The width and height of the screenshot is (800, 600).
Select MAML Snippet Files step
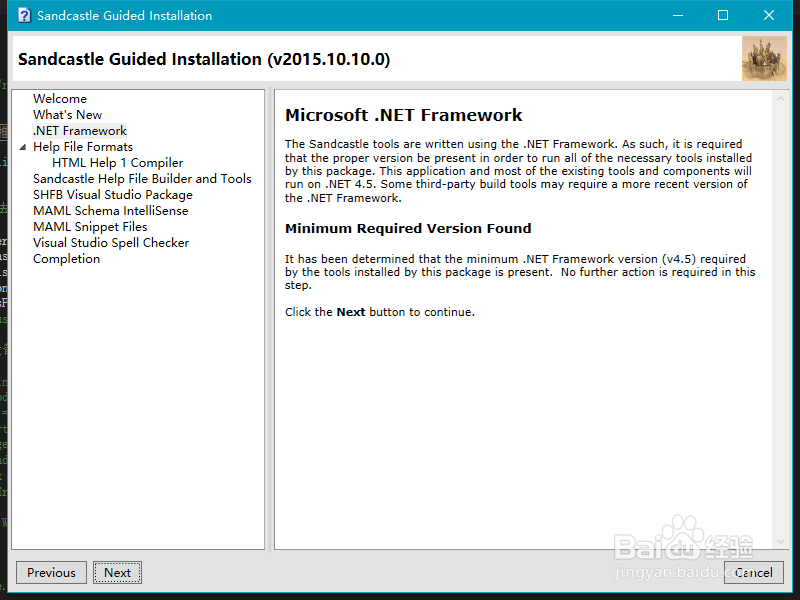coord(90,227)
